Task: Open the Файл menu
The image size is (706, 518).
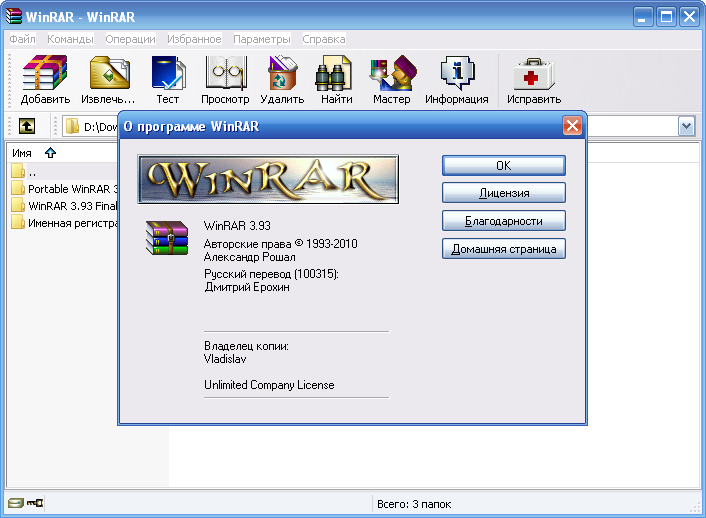Action: point(23,39)
